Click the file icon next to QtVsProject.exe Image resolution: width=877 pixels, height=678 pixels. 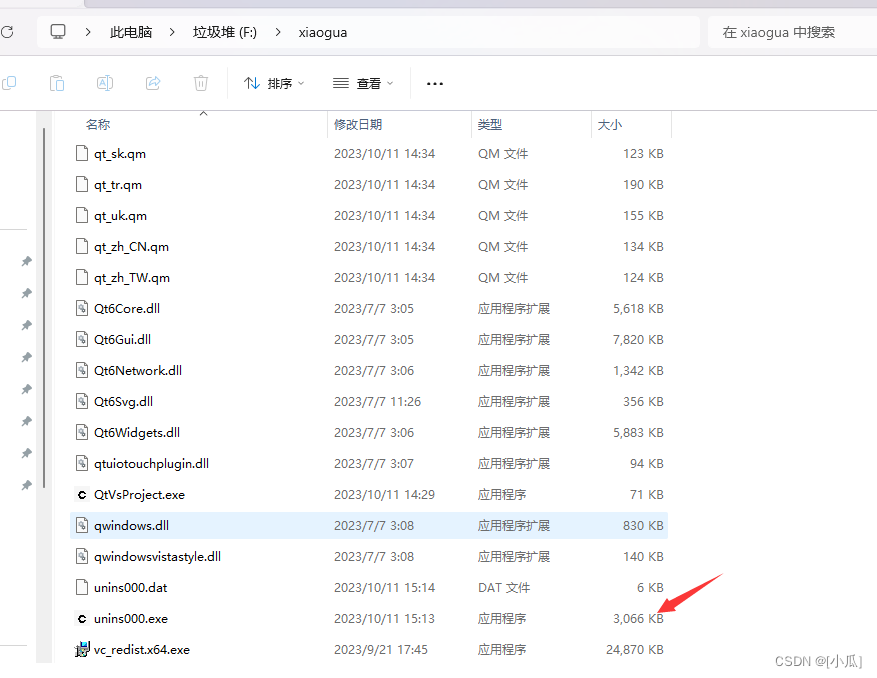pos(81,494)
